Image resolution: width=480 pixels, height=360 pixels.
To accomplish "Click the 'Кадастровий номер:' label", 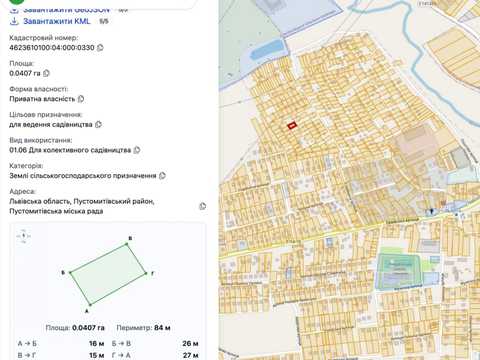I will pyautogui.click(x=44, y=38).
